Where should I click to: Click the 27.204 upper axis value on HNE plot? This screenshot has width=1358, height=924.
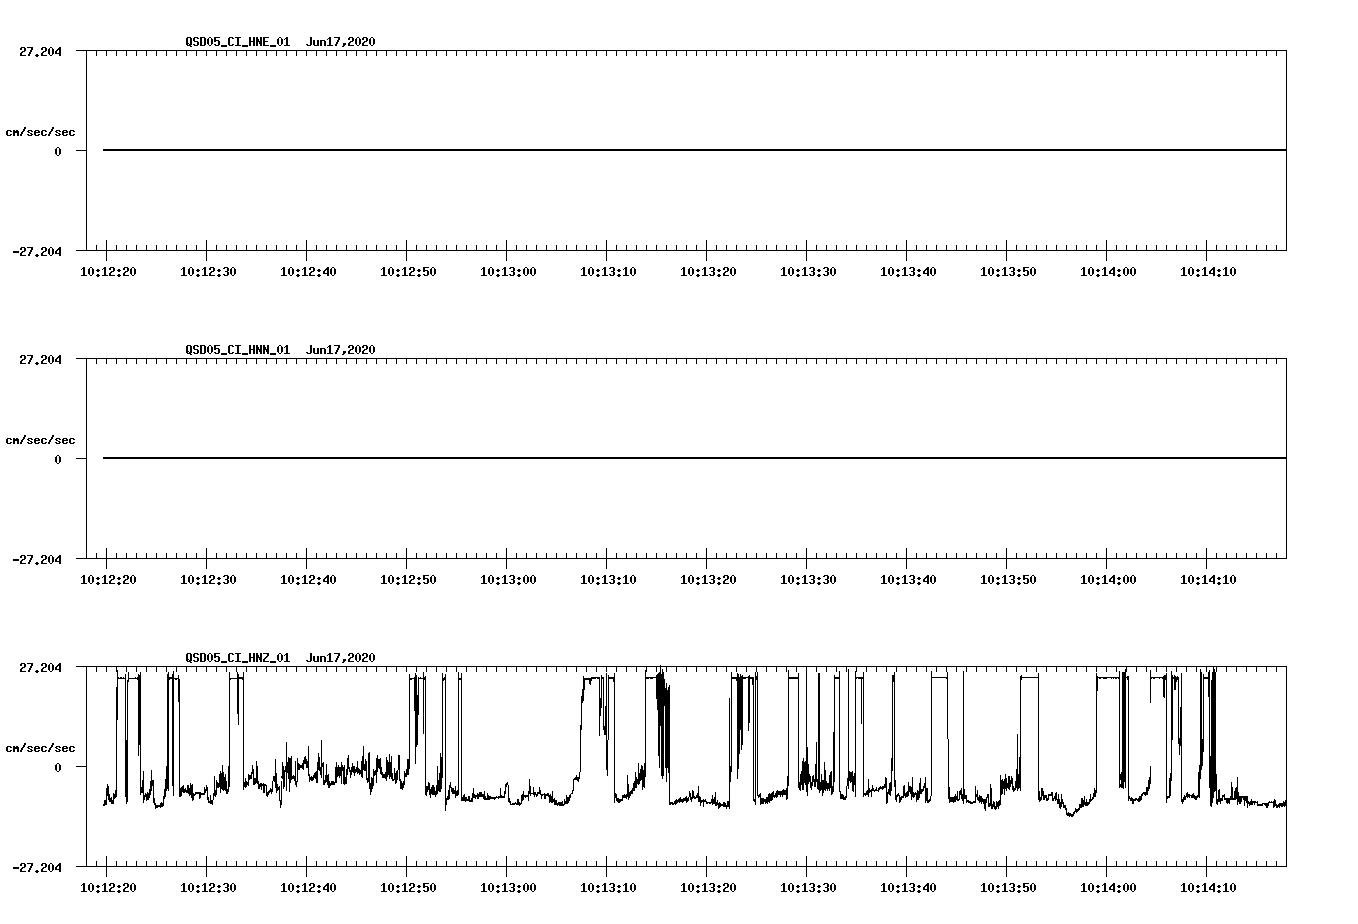[40, 51]
